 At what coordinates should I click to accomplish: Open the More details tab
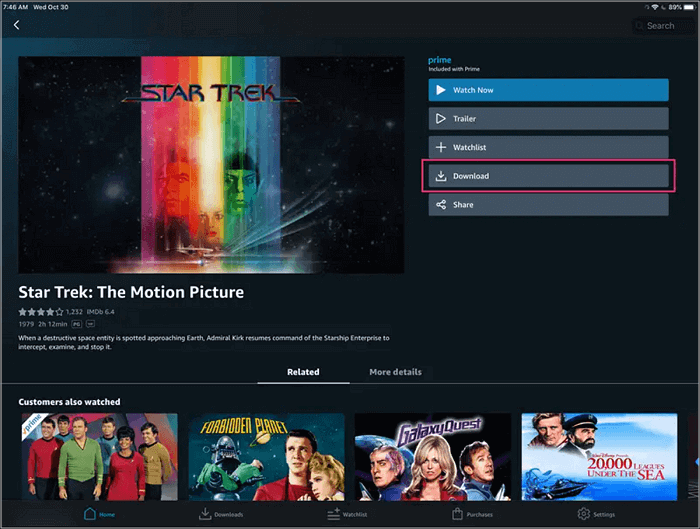[x=395, y=372]
